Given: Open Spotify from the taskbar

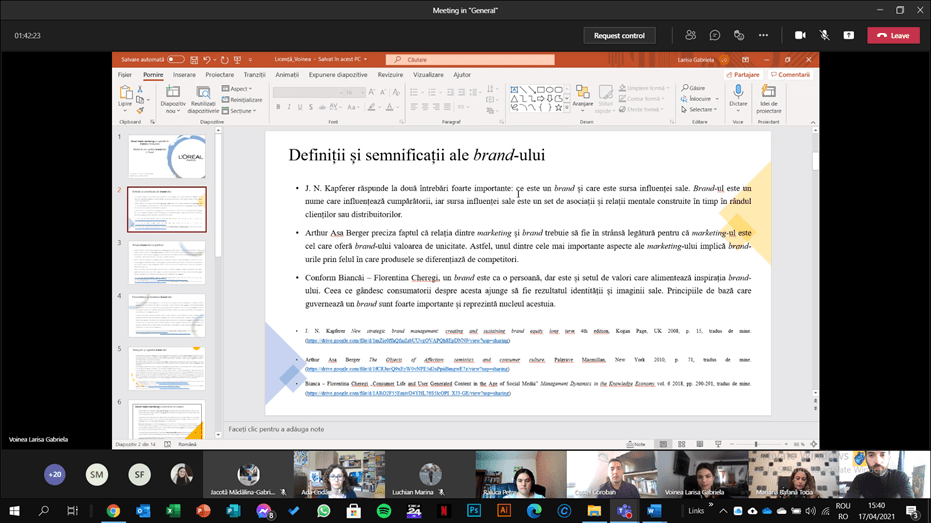Looking at the screenshot, I should point(384,510).
